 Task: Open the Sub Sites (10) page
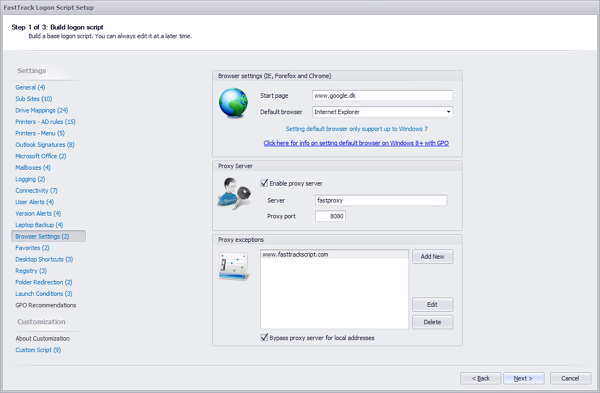tap(34, 99)
